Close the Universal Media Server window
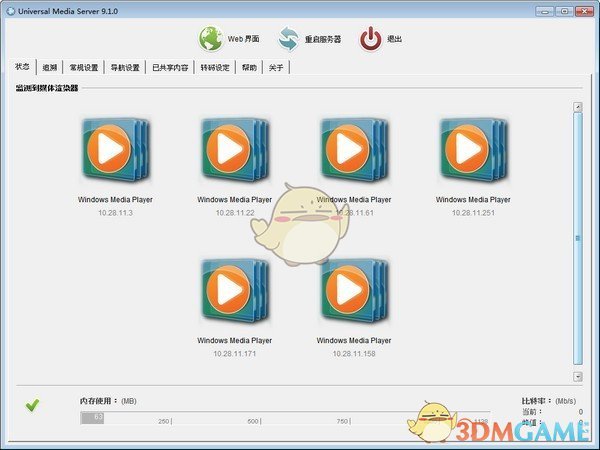 pyautogui.click(x=584, y=11)
